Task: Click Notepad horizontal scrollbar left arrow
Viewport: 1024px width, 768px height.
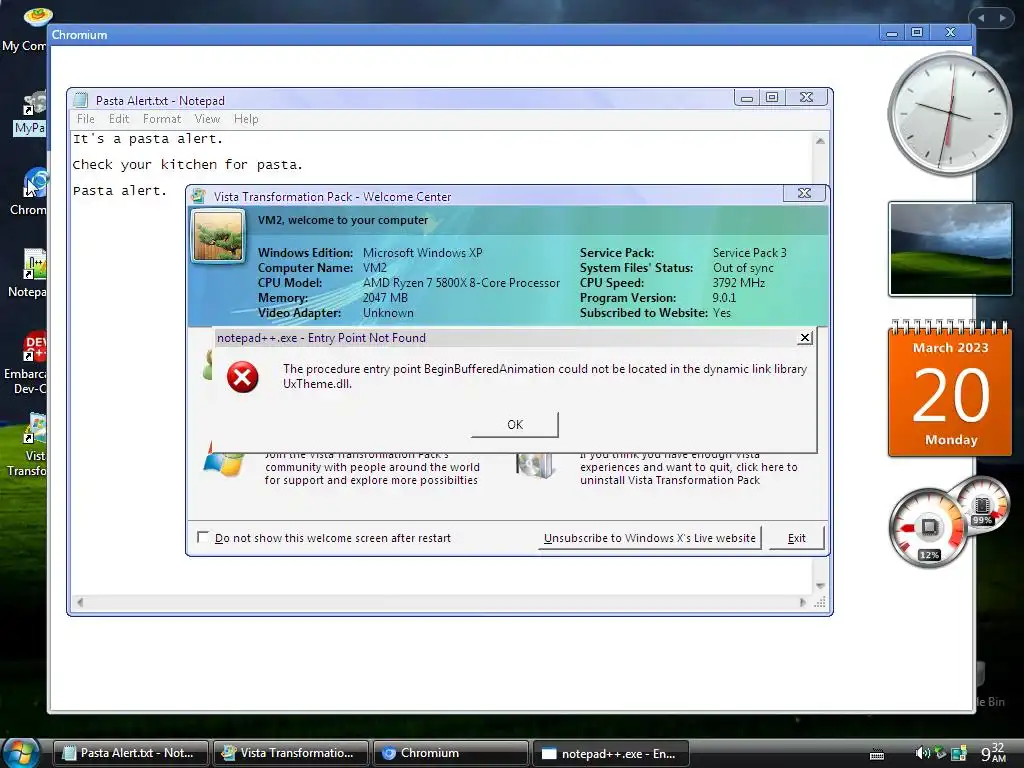Action: (80, 602)
